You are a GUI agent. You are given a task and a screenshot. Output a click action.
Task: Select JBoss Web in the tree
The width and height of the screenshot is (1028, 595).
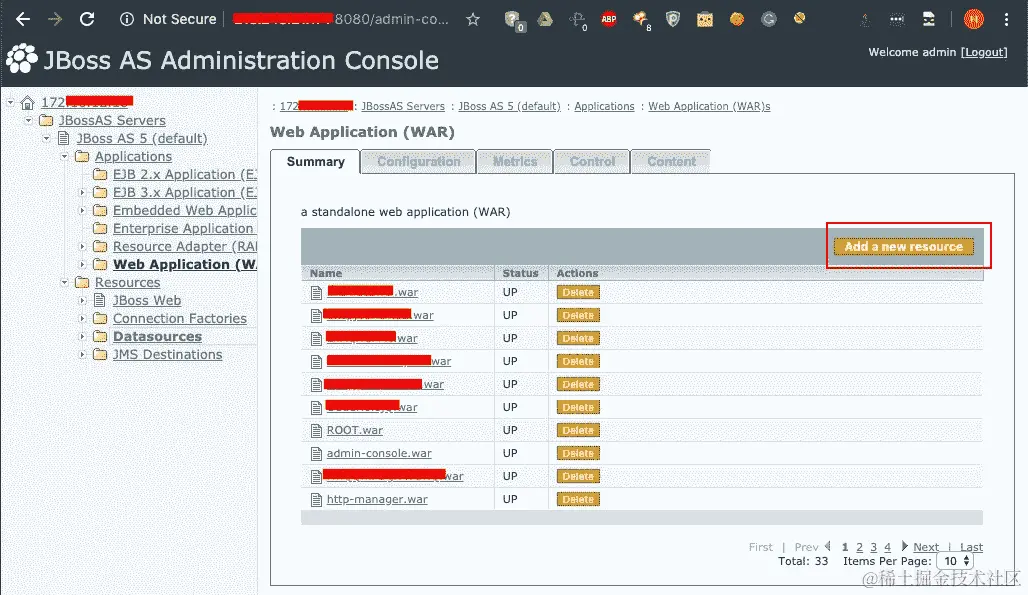(147, 300)
